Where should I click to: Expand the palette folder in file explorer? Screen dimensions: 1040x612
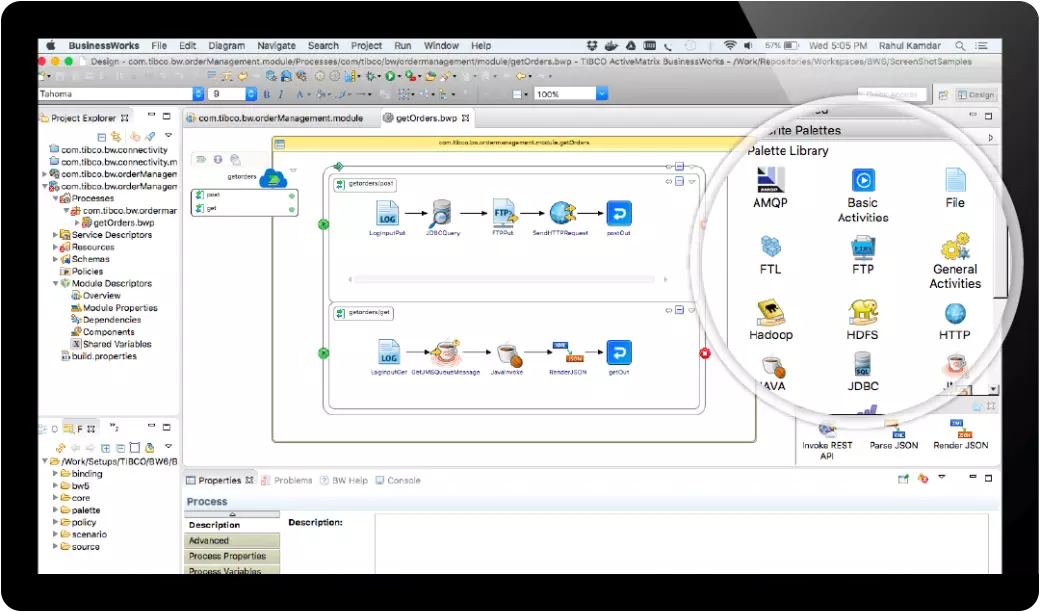pyautogui.click(x=55, y=510)
